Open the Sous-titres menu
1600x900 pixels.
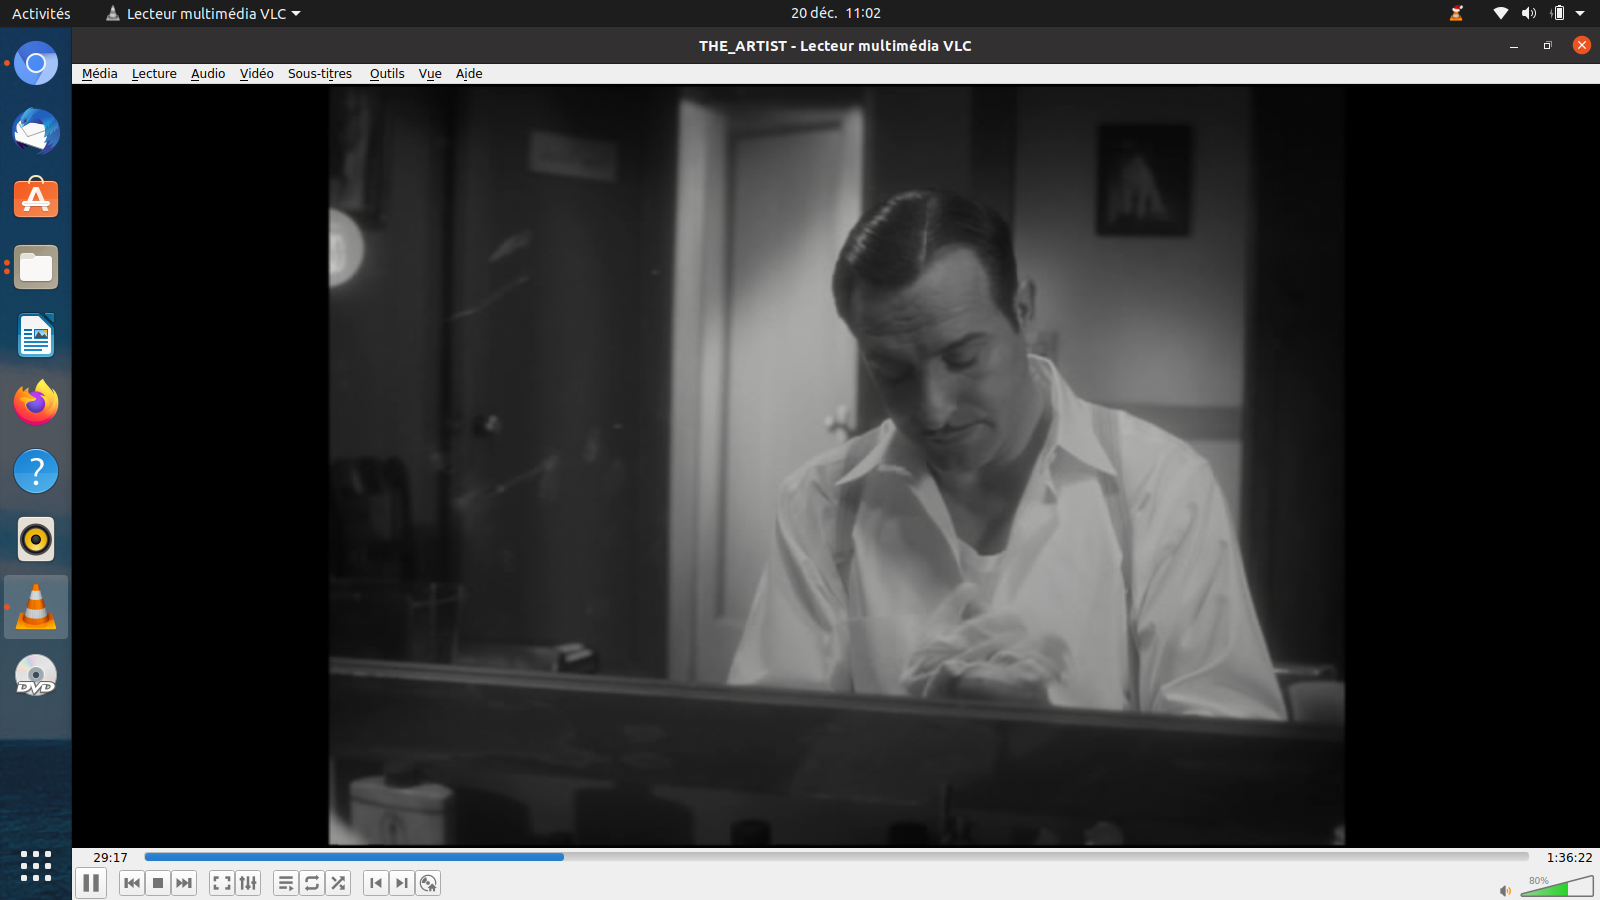click(x=320, y=74)
